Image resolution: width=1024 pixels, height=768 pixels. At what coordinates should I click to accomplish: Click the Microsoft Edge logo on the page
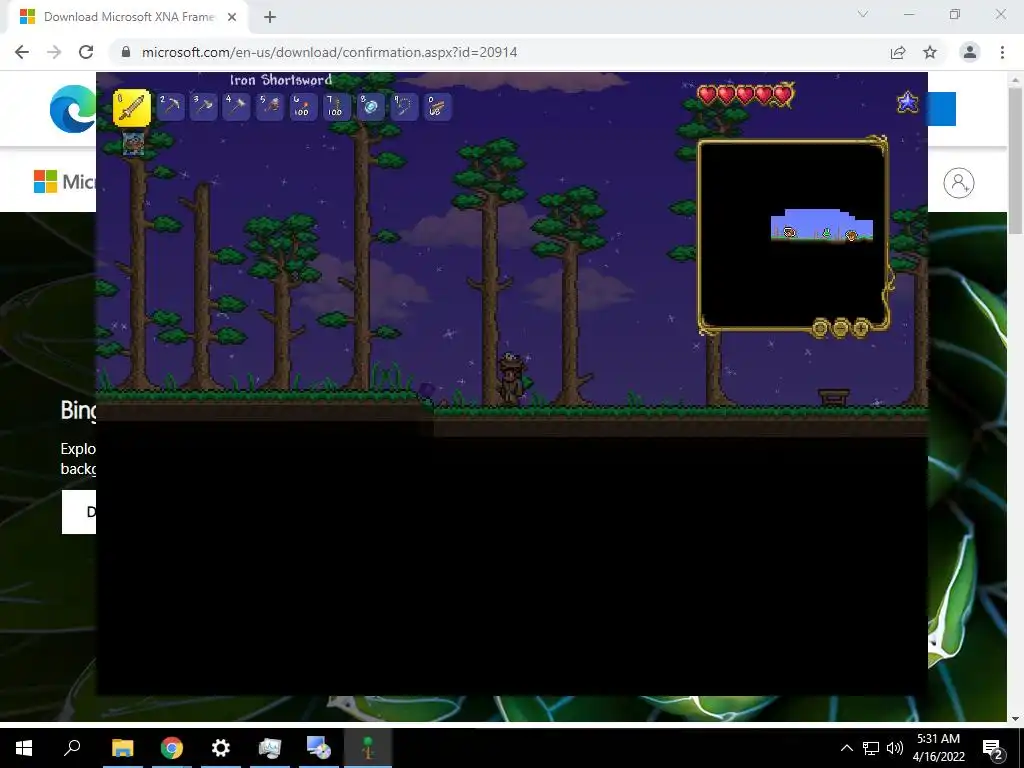coord(72,108)
